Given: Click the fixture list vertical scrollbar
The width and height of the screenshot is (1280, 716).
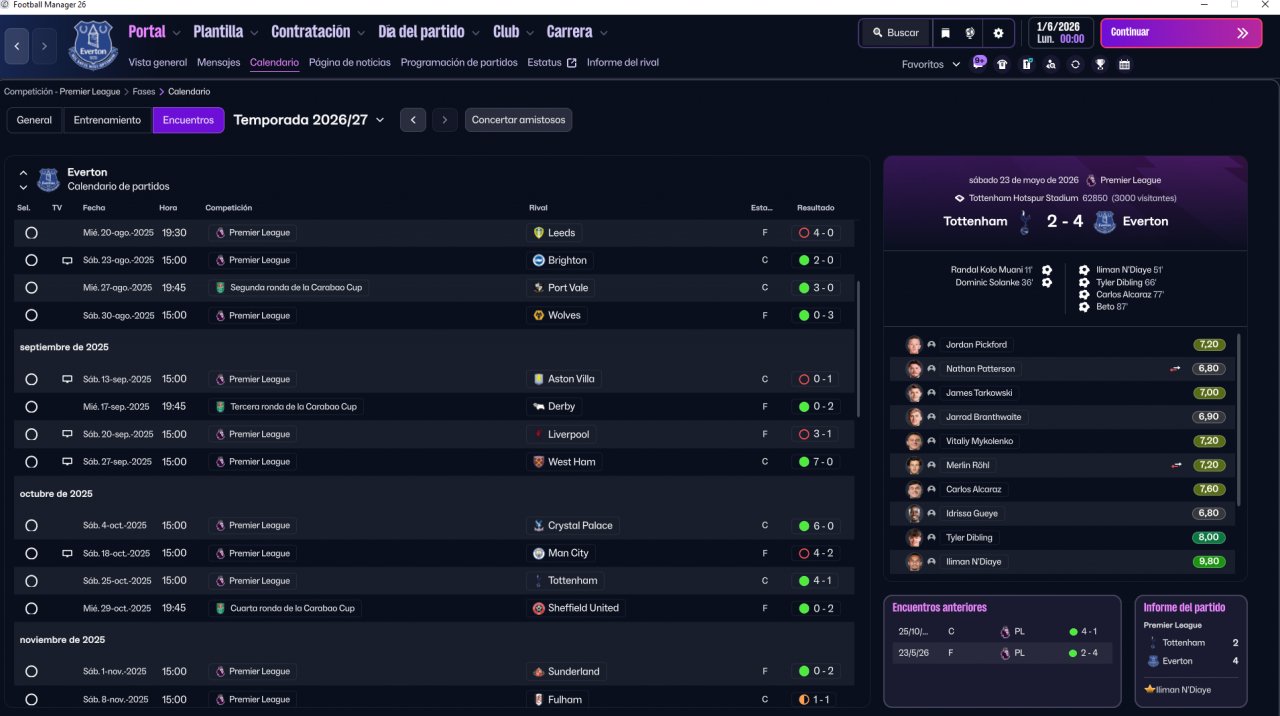Looking at the screenshot, I should pos(858,348).
